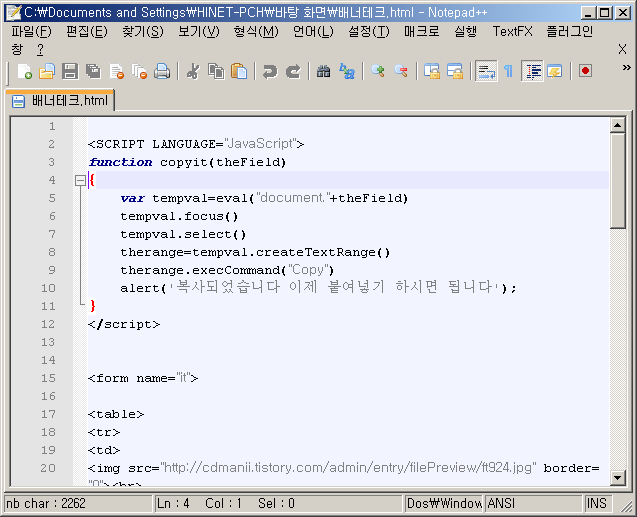Click the tempval.focus() code line
Viewport: 637px width, 517px height.
pos(179,216)
